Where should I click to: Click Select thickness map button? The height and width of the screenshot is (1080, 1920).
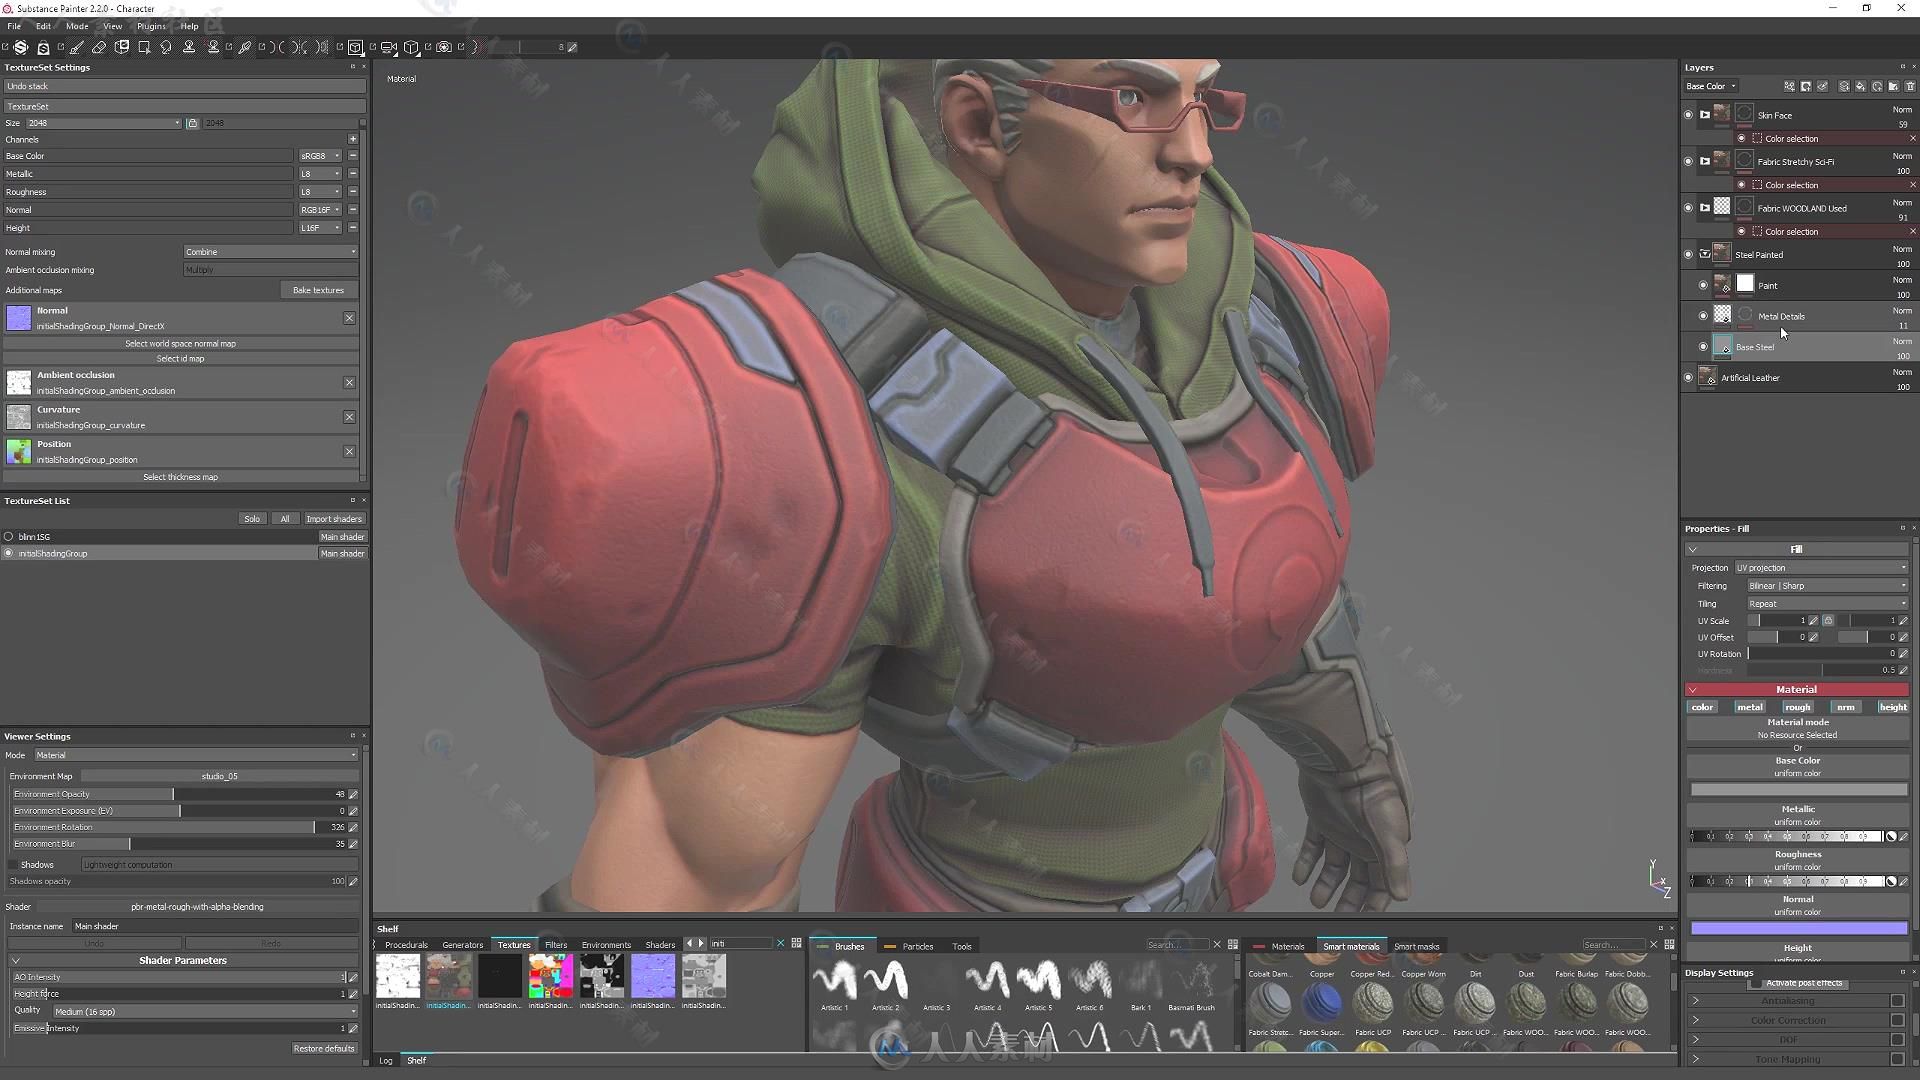click(180, 478)
